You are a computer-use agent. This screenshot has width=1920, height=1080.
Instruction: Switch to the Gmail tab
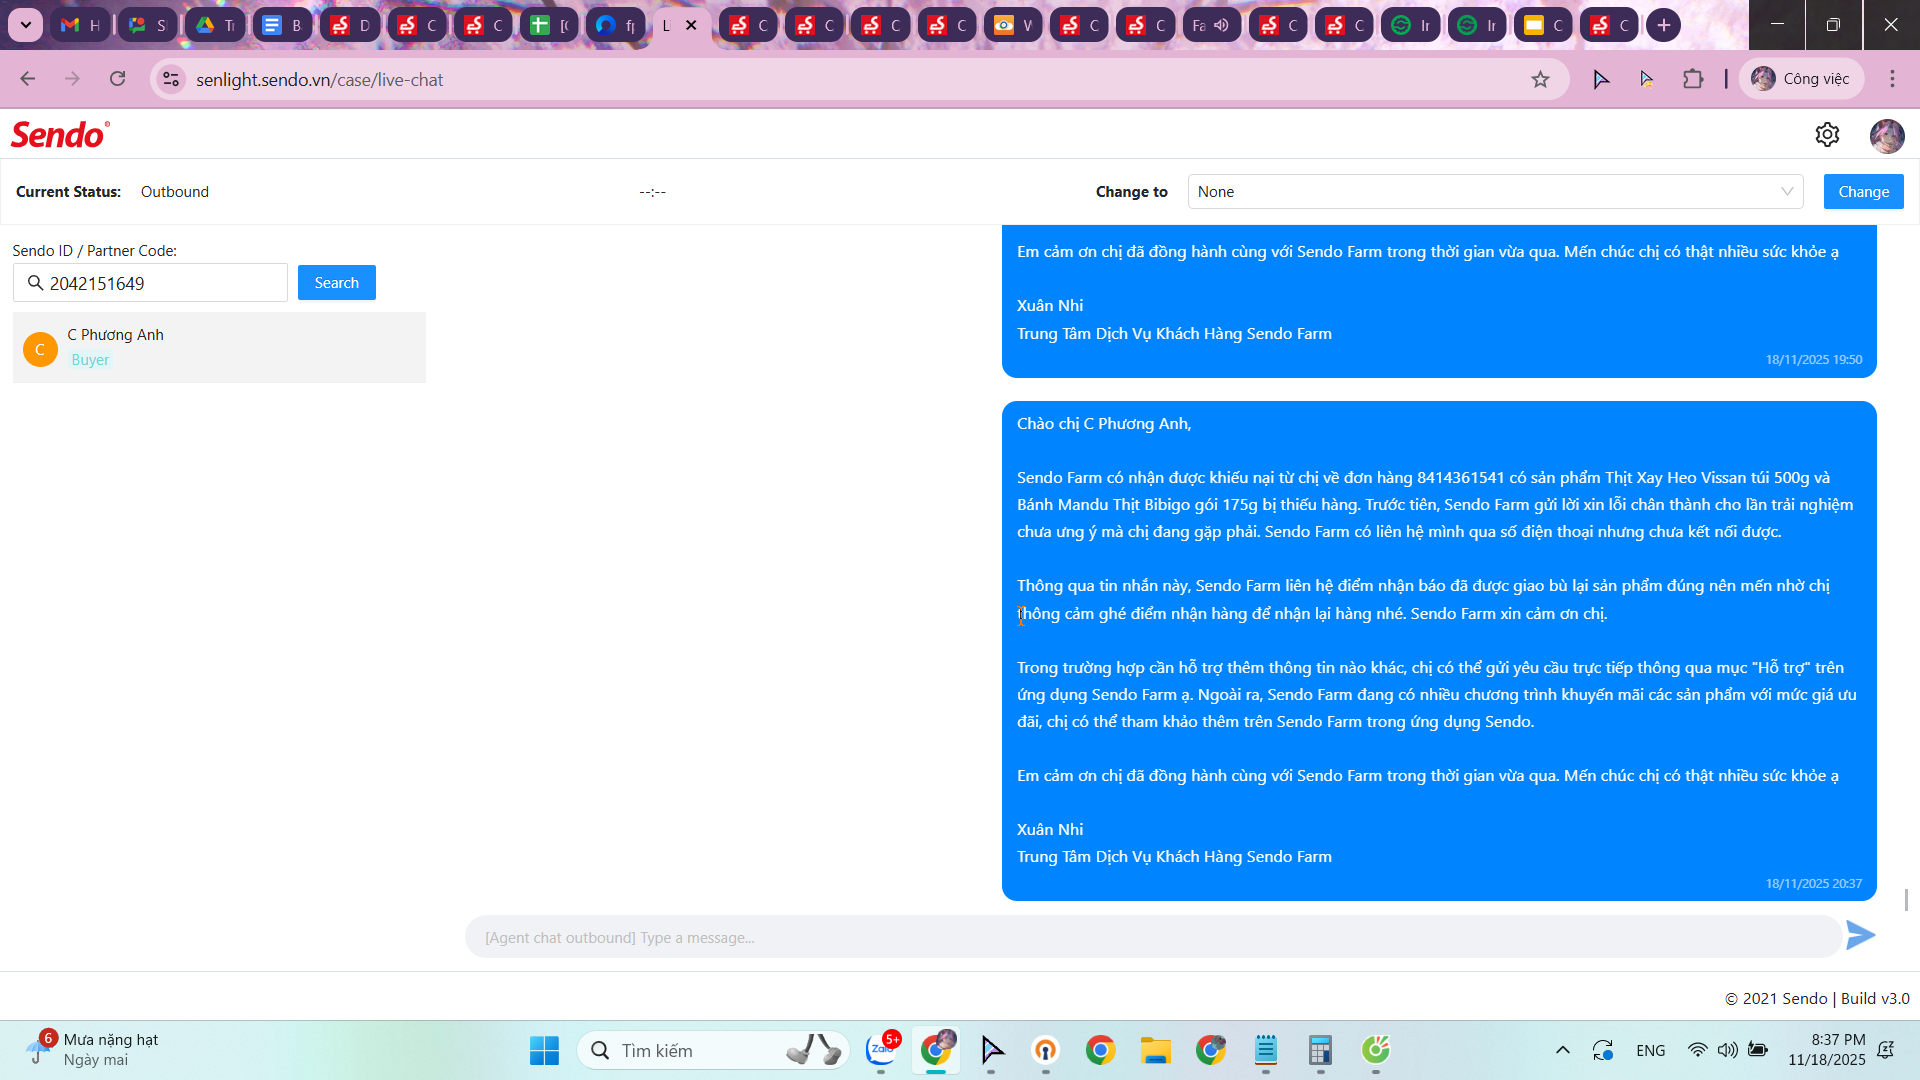[80, 25]
